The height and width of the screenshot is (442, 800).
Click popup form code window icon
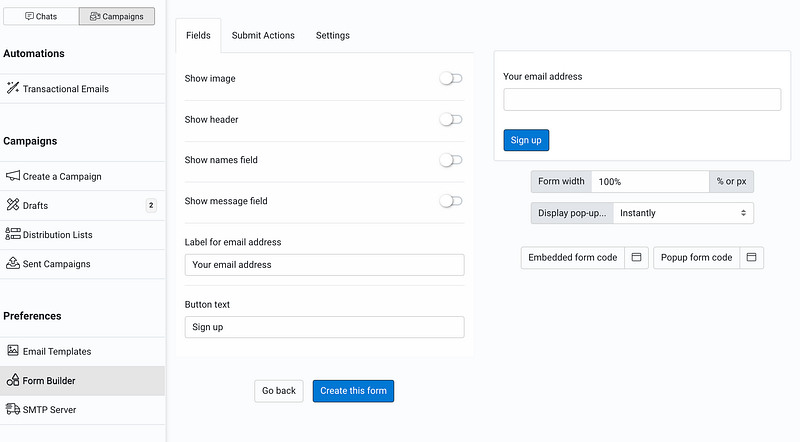point(752,257)
